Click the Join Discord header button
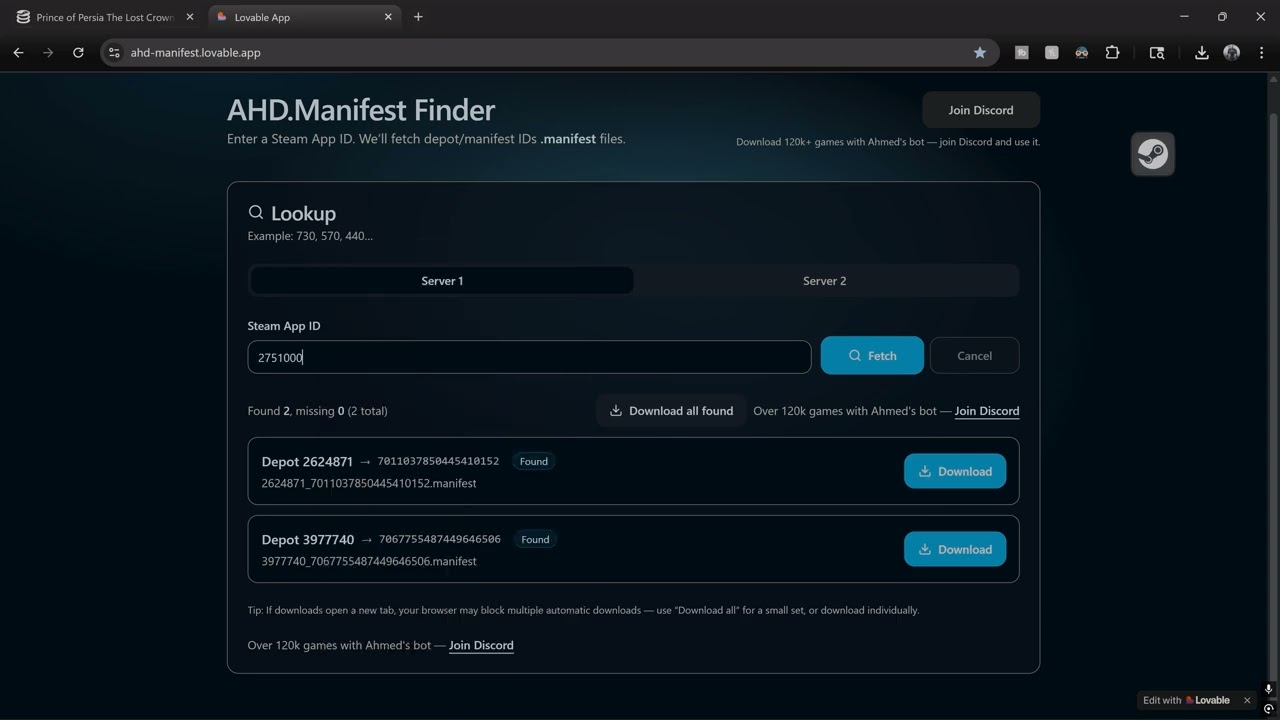This screenshot has height=720, width=1280. point(981,110)
